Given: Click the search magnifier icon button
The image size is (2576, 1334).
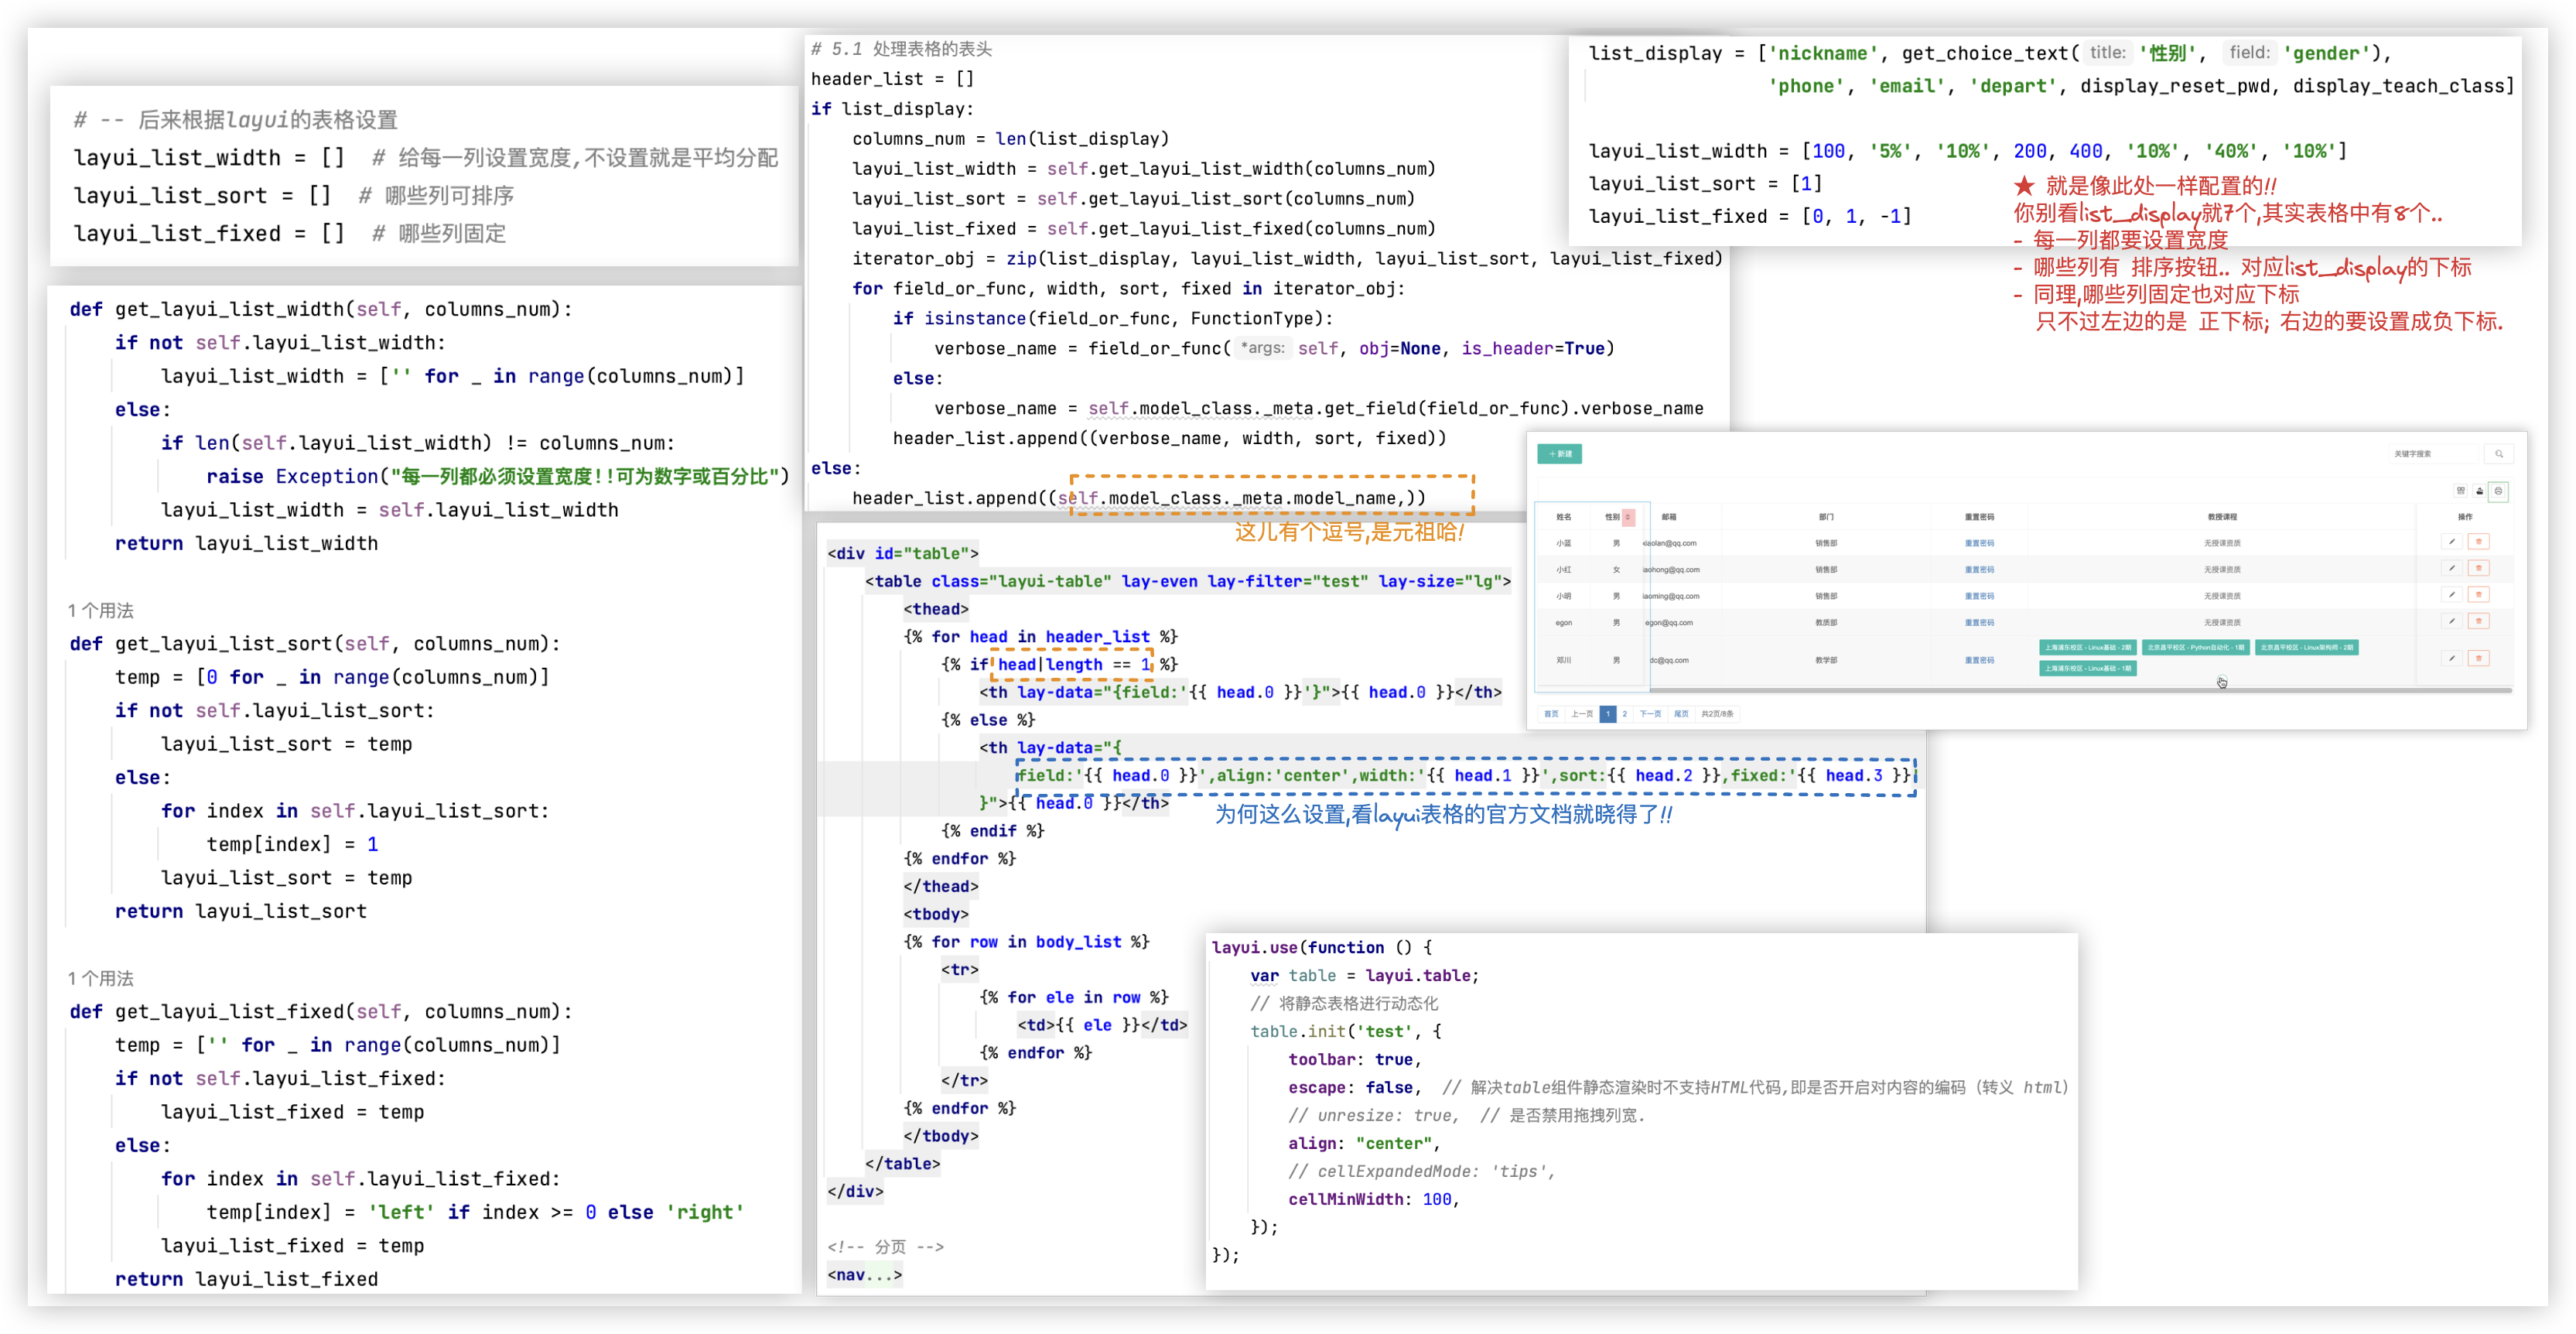Looking at the screenshot, I should coord(2498,454).
